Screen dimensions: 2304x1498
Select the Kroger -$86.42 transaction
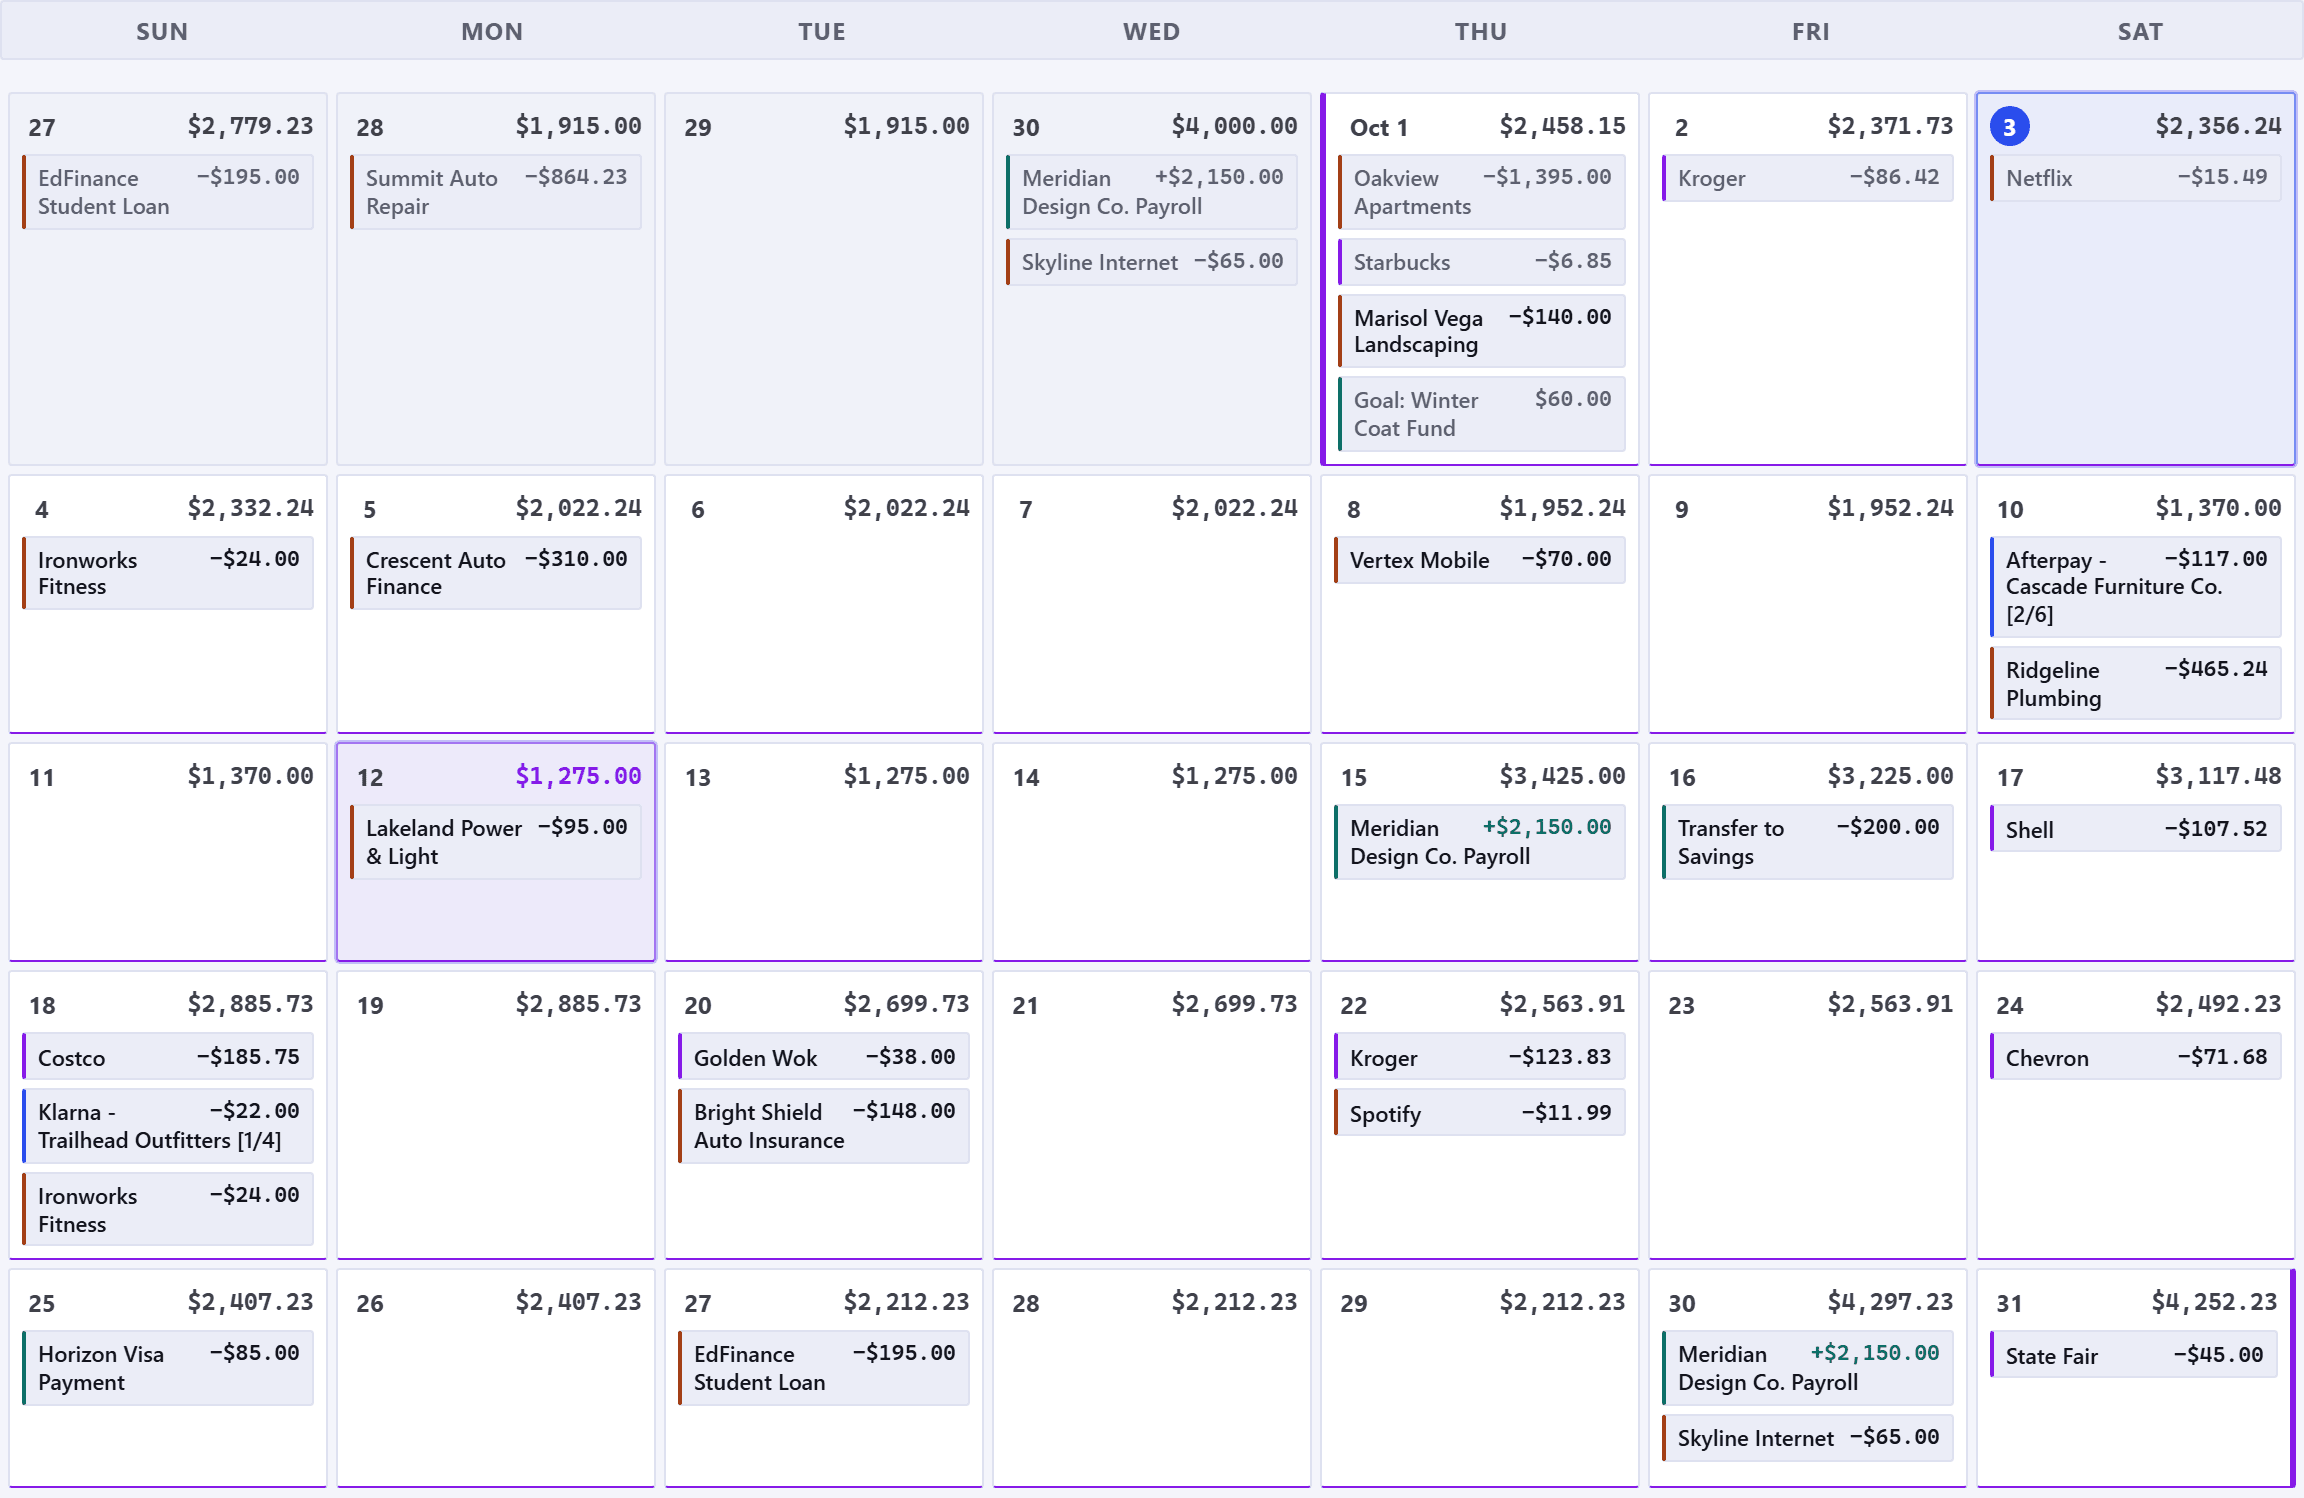coord(1807,178)
